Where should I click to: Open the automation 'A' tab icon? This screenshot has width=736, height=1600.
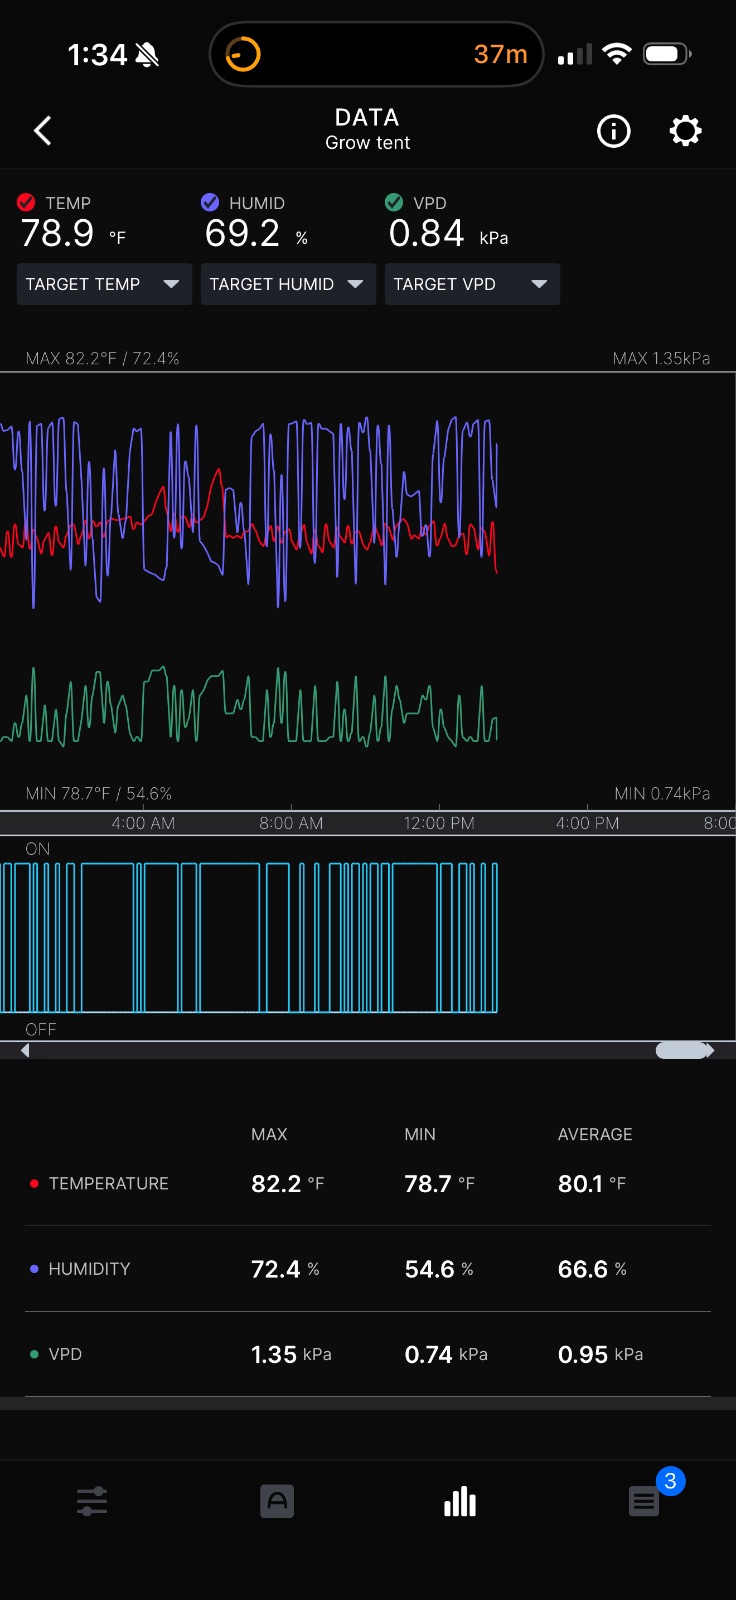(277, 1501)
